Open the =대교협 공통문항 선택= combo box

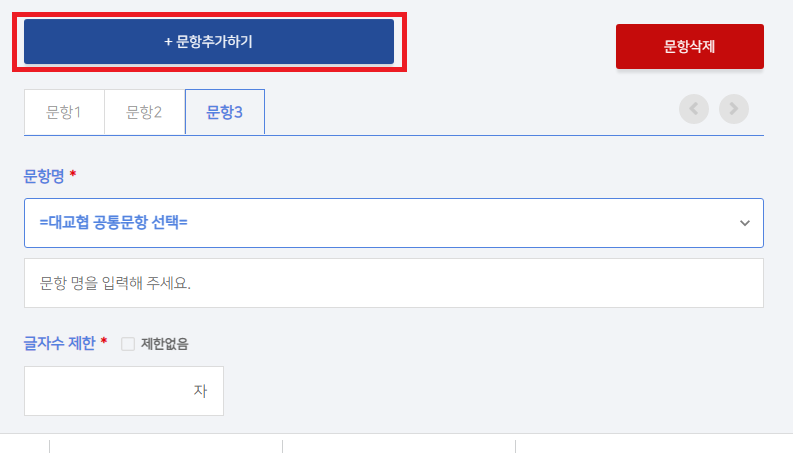click(394, 223)
